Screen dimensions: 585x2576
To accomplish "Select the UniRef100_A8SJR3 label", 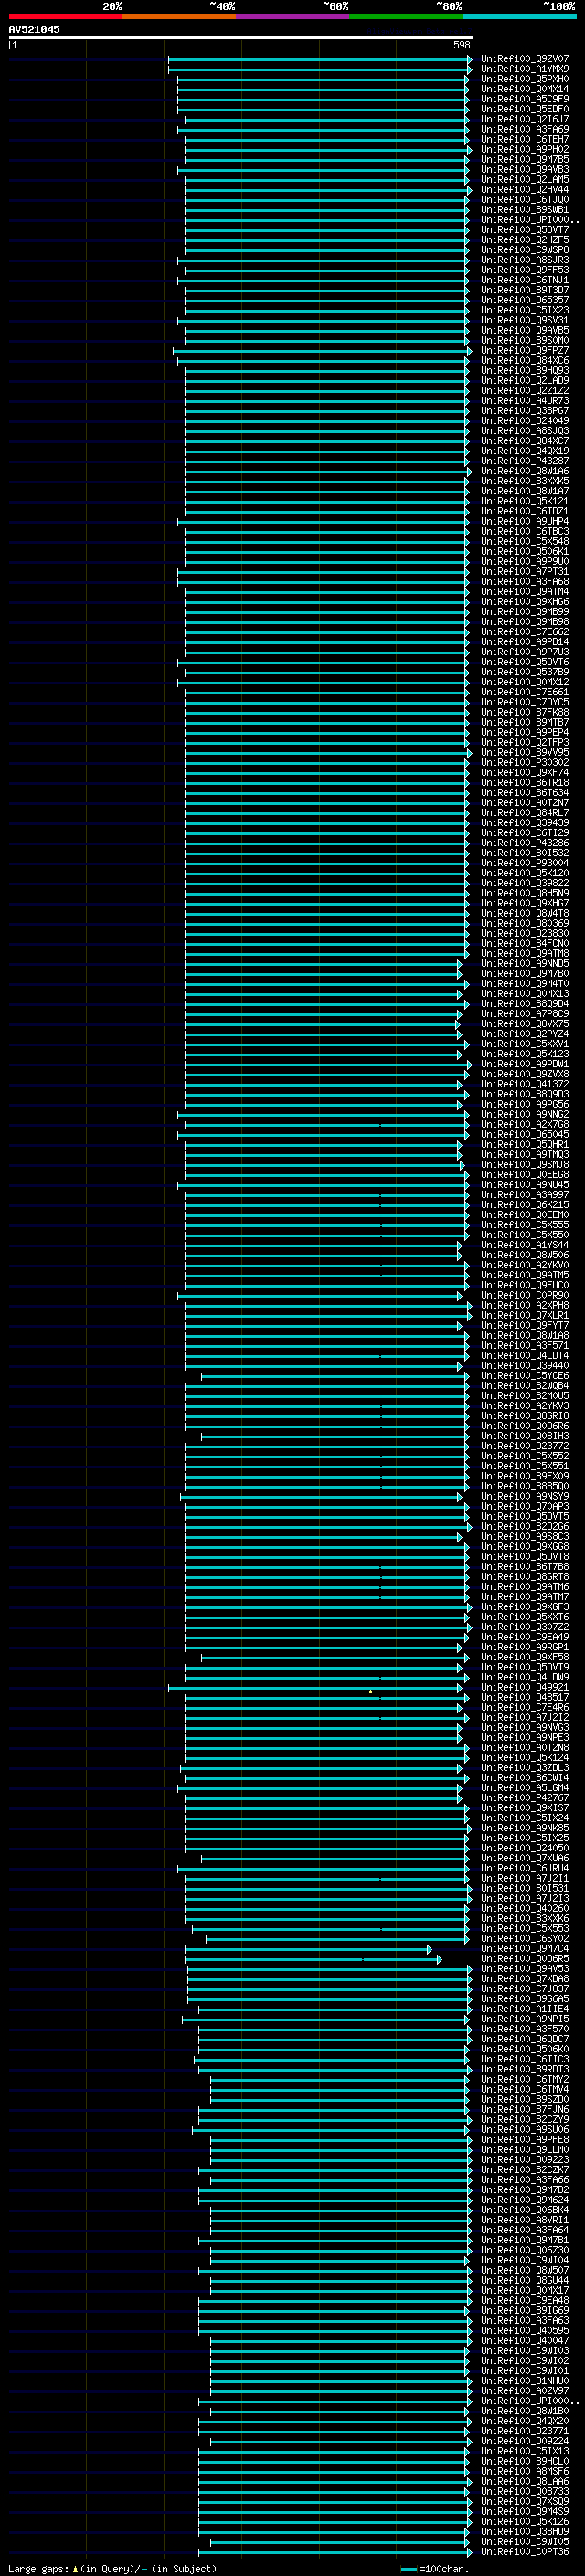I will point(525,260).
